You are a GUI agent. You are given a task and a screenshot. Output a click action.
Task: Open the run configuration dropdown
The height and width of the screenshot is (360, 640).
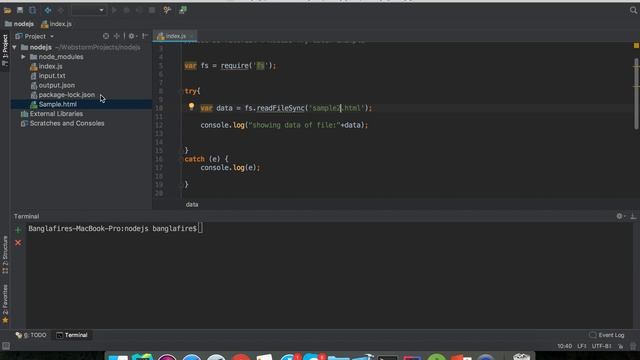click(x=89, y=10)
